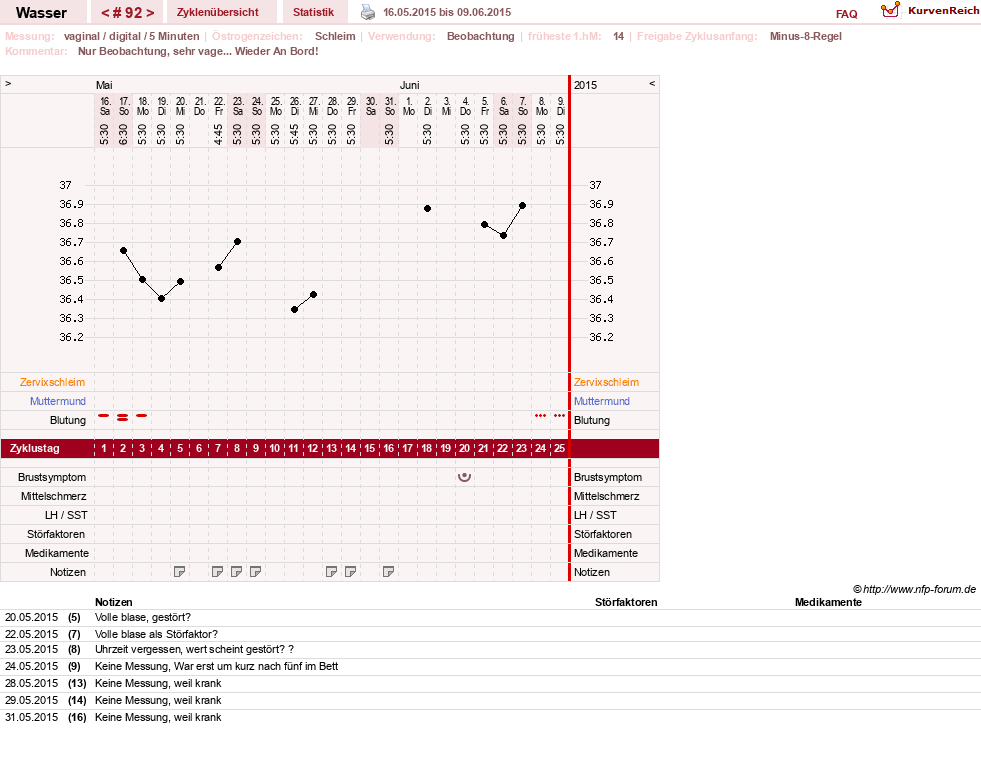Click the bleeding marker on cycle day 3
Screen dimensions: 981x761
[142, 416]
